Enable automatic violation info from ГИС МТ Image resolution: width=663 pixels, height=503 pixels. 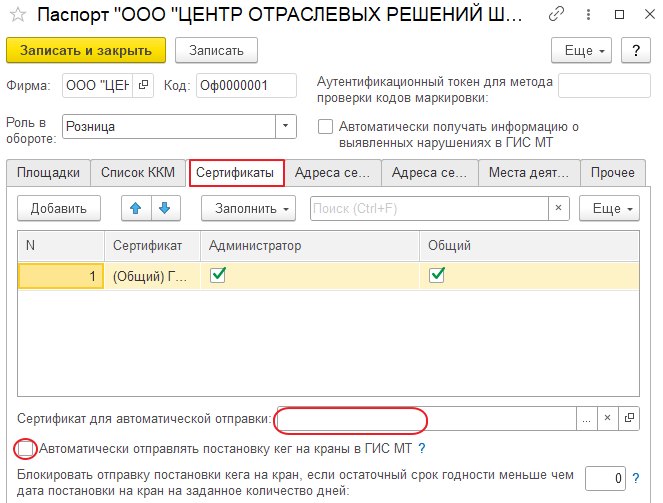[x=325, y=126]
